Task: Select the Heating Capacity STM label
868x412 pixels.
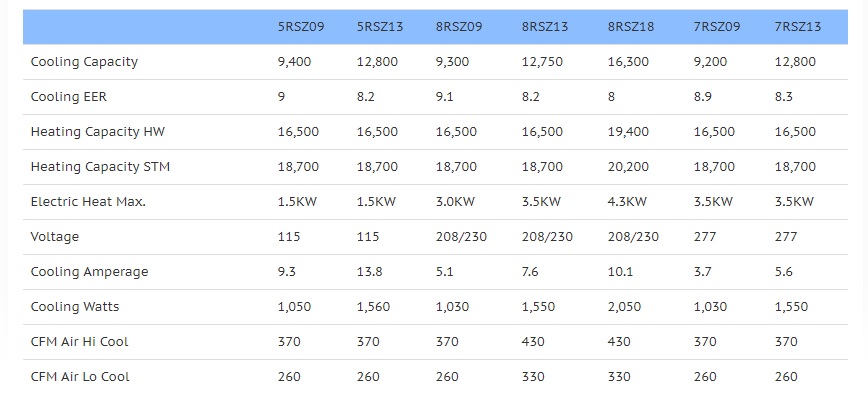Action: [x=100, y=167]
